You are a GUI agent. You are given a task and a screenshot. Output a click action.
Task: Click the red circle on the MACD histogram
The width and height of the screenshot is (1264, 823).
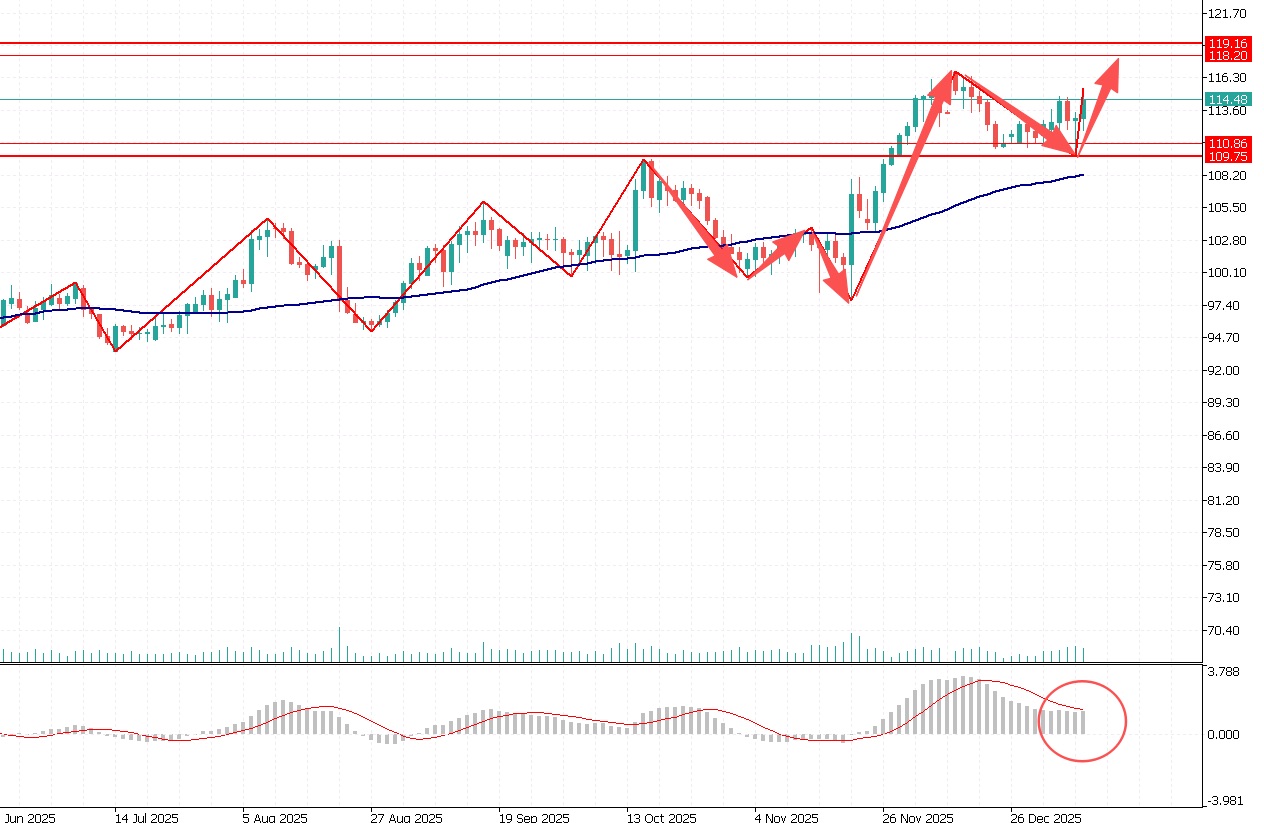[1082, 720]
